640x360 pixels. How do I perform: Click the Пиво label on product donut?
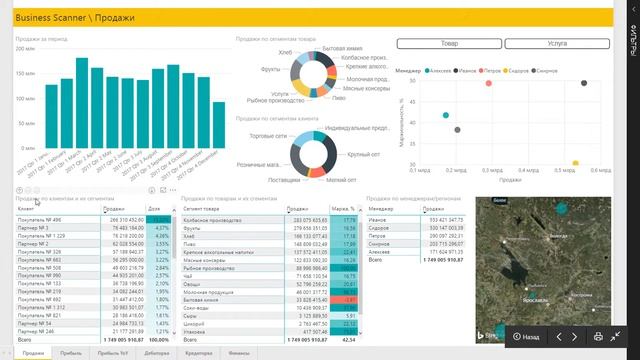[x=339, y=98]
